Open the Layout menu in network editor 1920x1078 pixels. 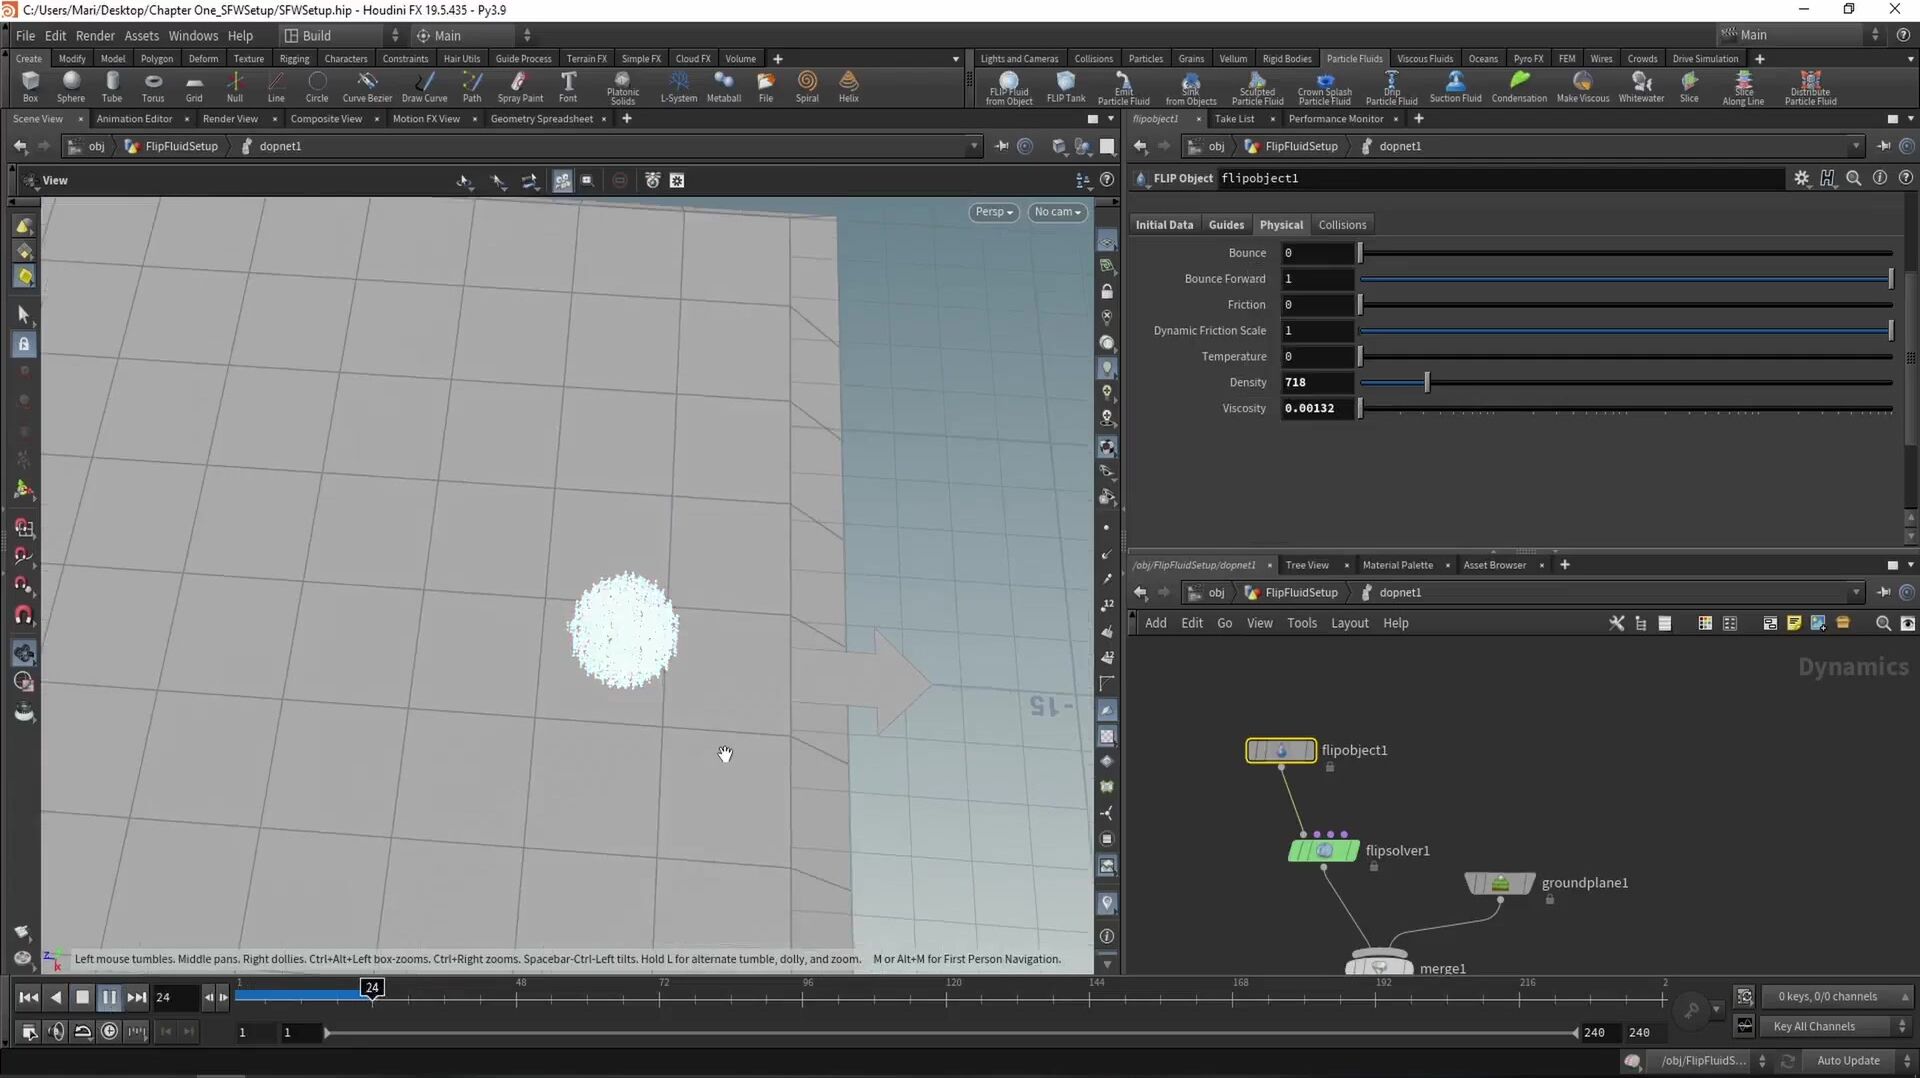click(1349, 623)
